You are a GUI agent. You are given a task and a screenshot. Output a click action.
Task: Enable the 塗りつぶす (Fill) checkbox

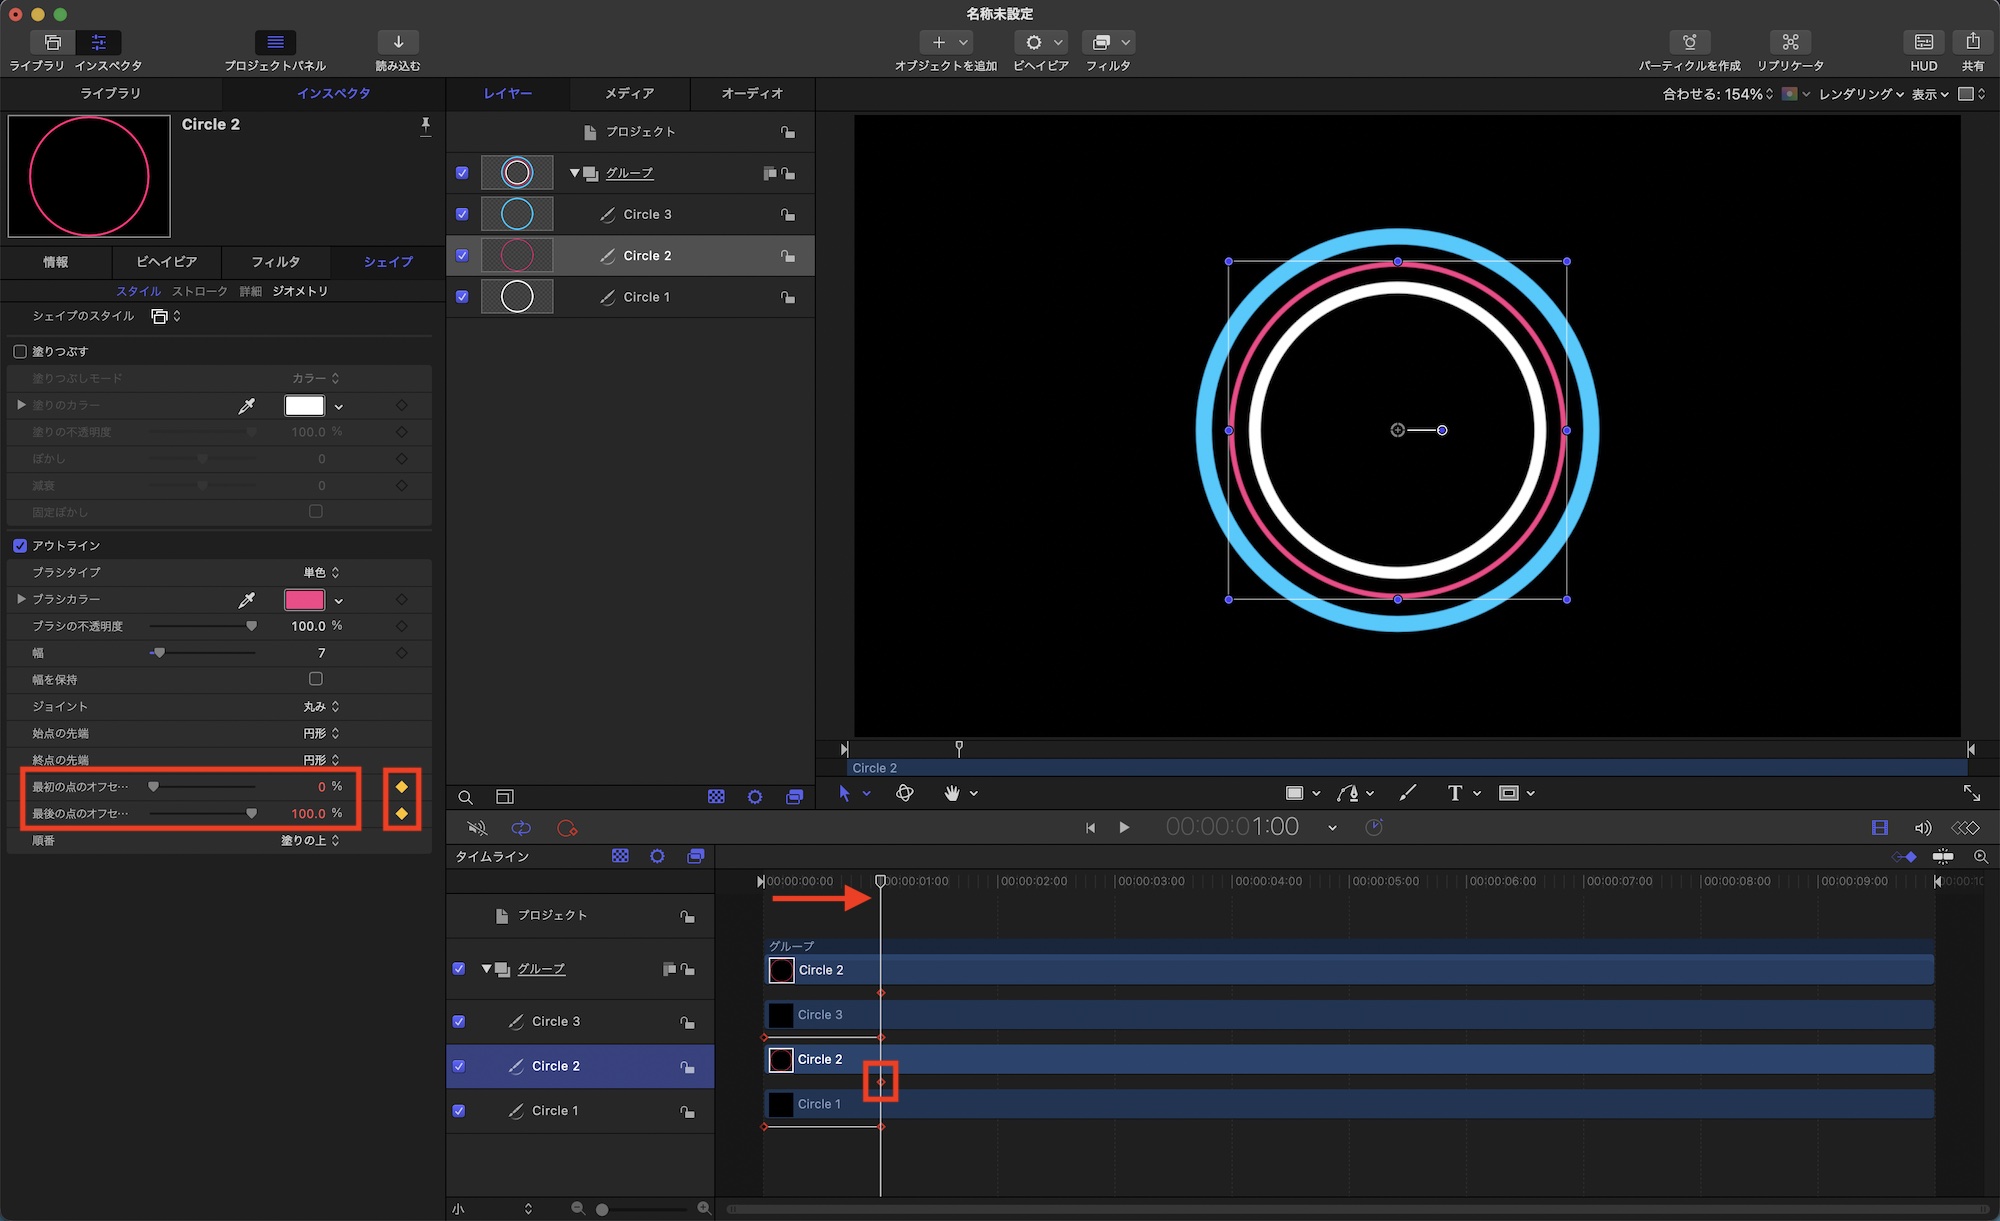pyautogui.click(x=20, y=352)
